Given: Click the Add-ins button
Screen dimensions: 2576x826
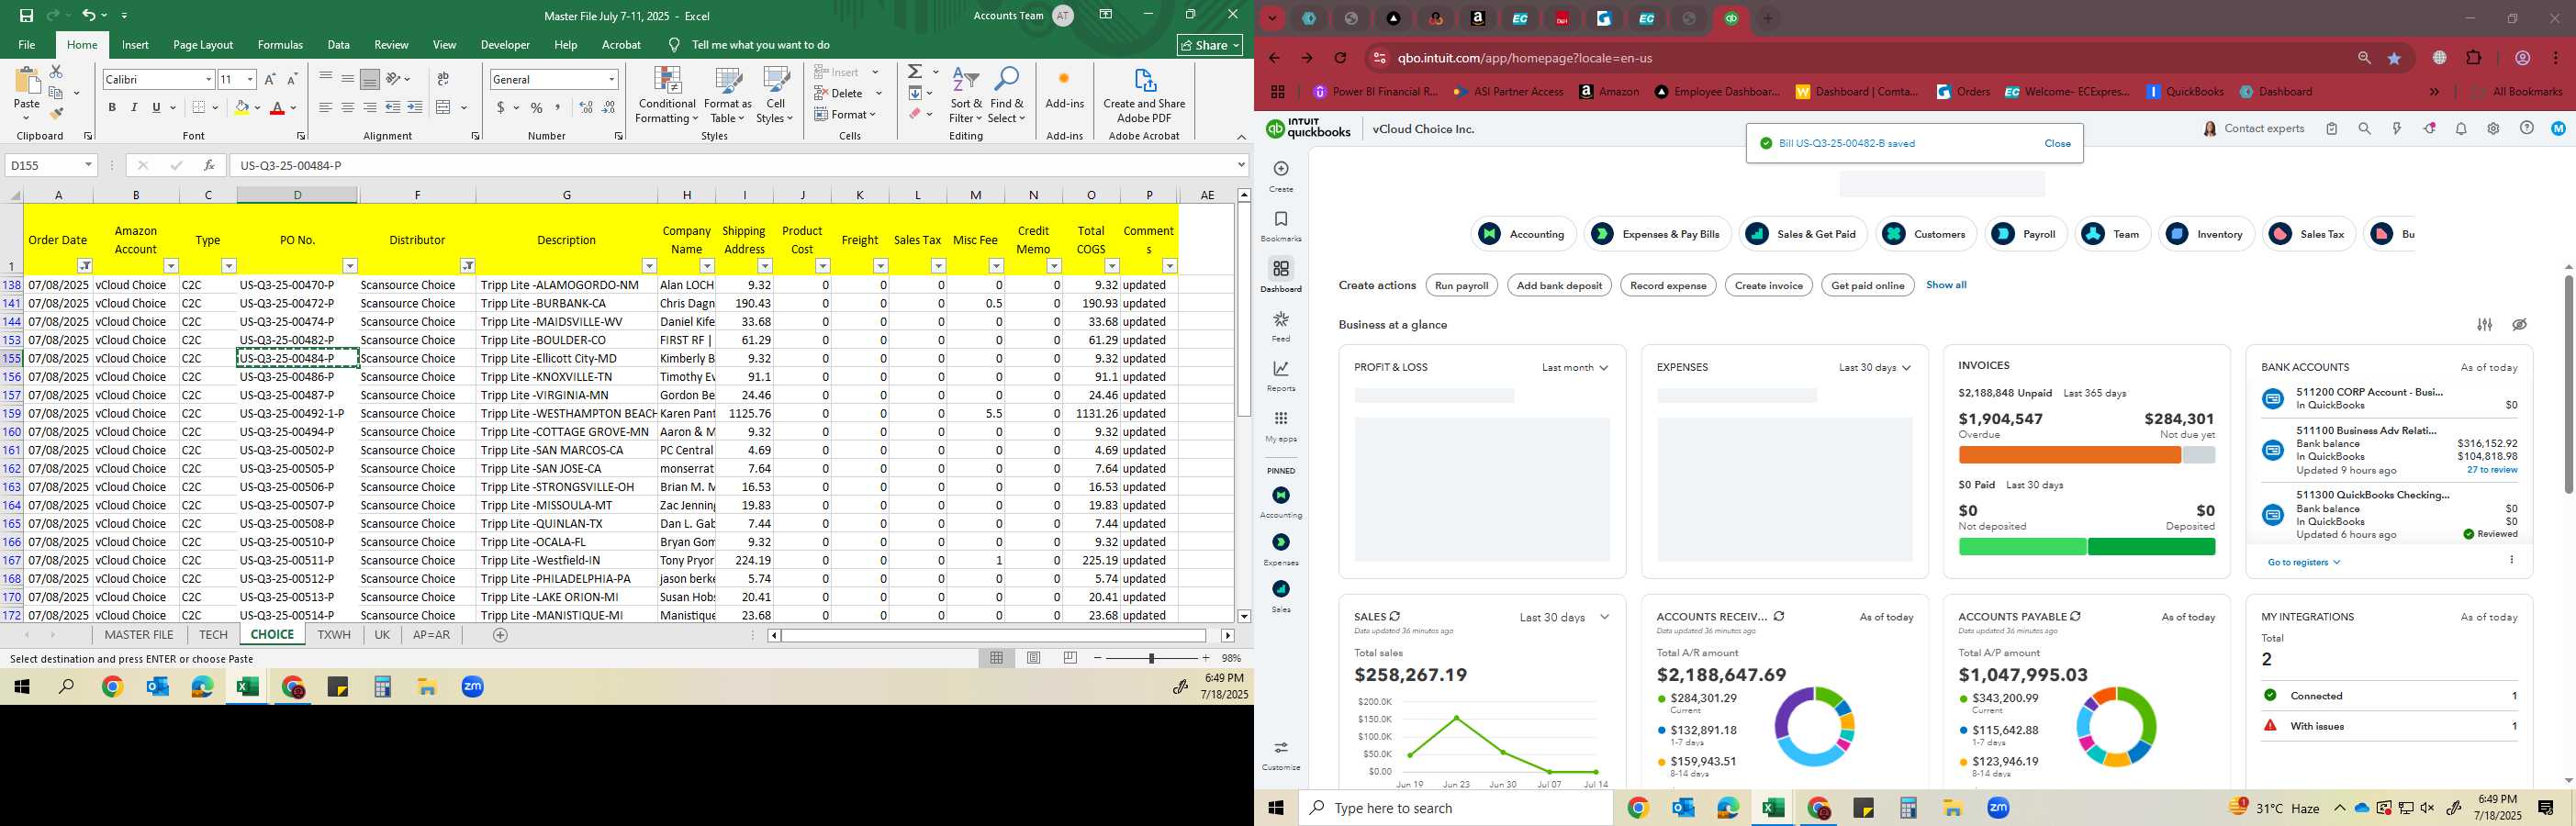Looking at the screenshot, I should tap(1064, 89).
